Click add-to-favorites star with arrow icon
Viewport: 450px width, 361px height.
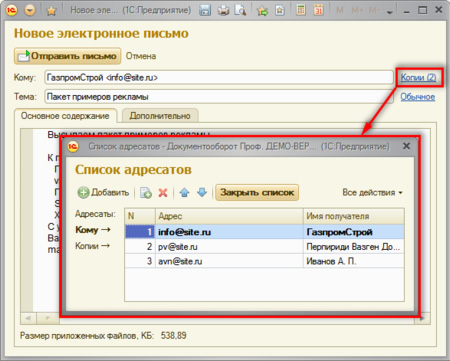(x=262, y=11)
